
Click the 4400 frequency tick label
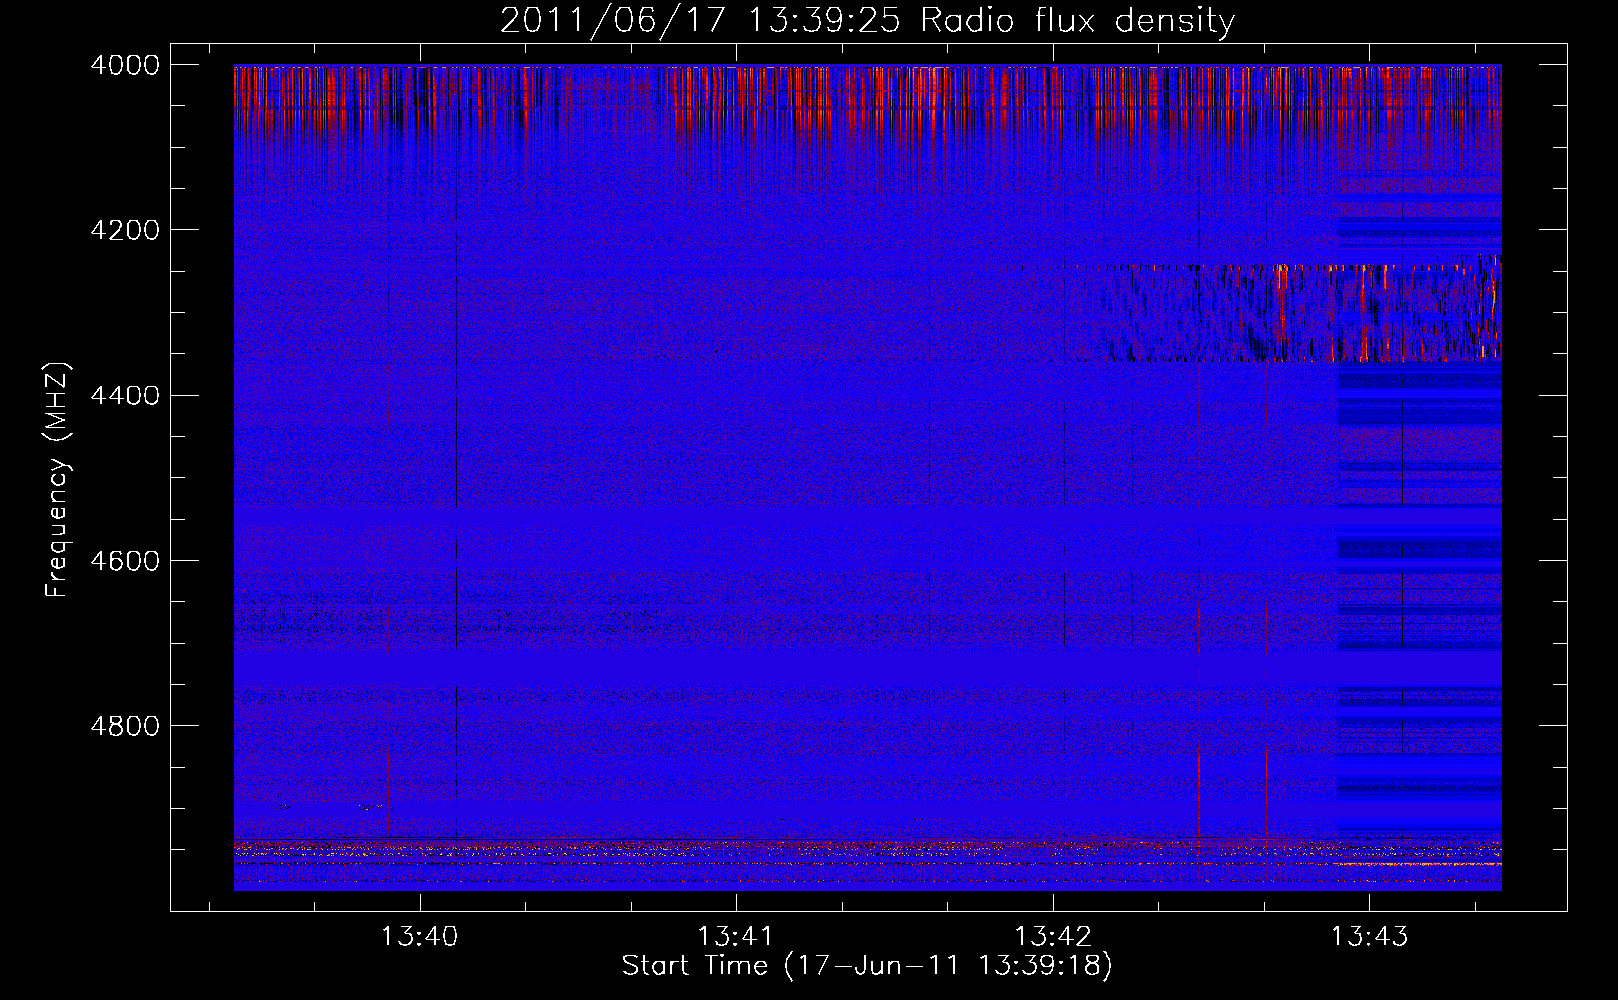(x=125, y=396)
